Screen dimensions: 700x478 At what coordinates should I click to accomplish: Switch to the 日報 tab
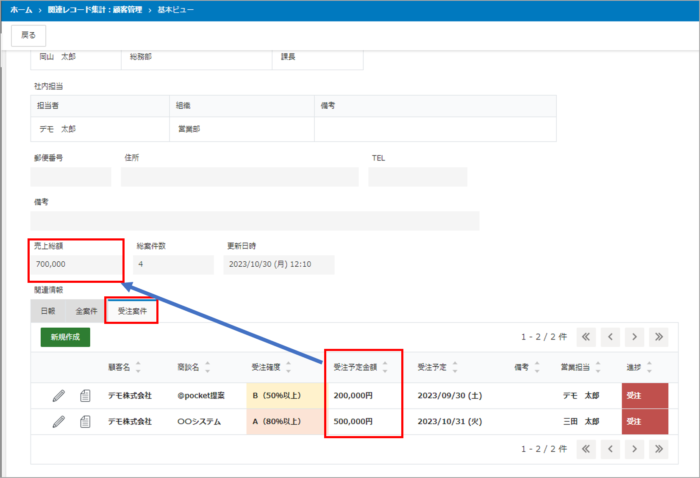[48, 311]
